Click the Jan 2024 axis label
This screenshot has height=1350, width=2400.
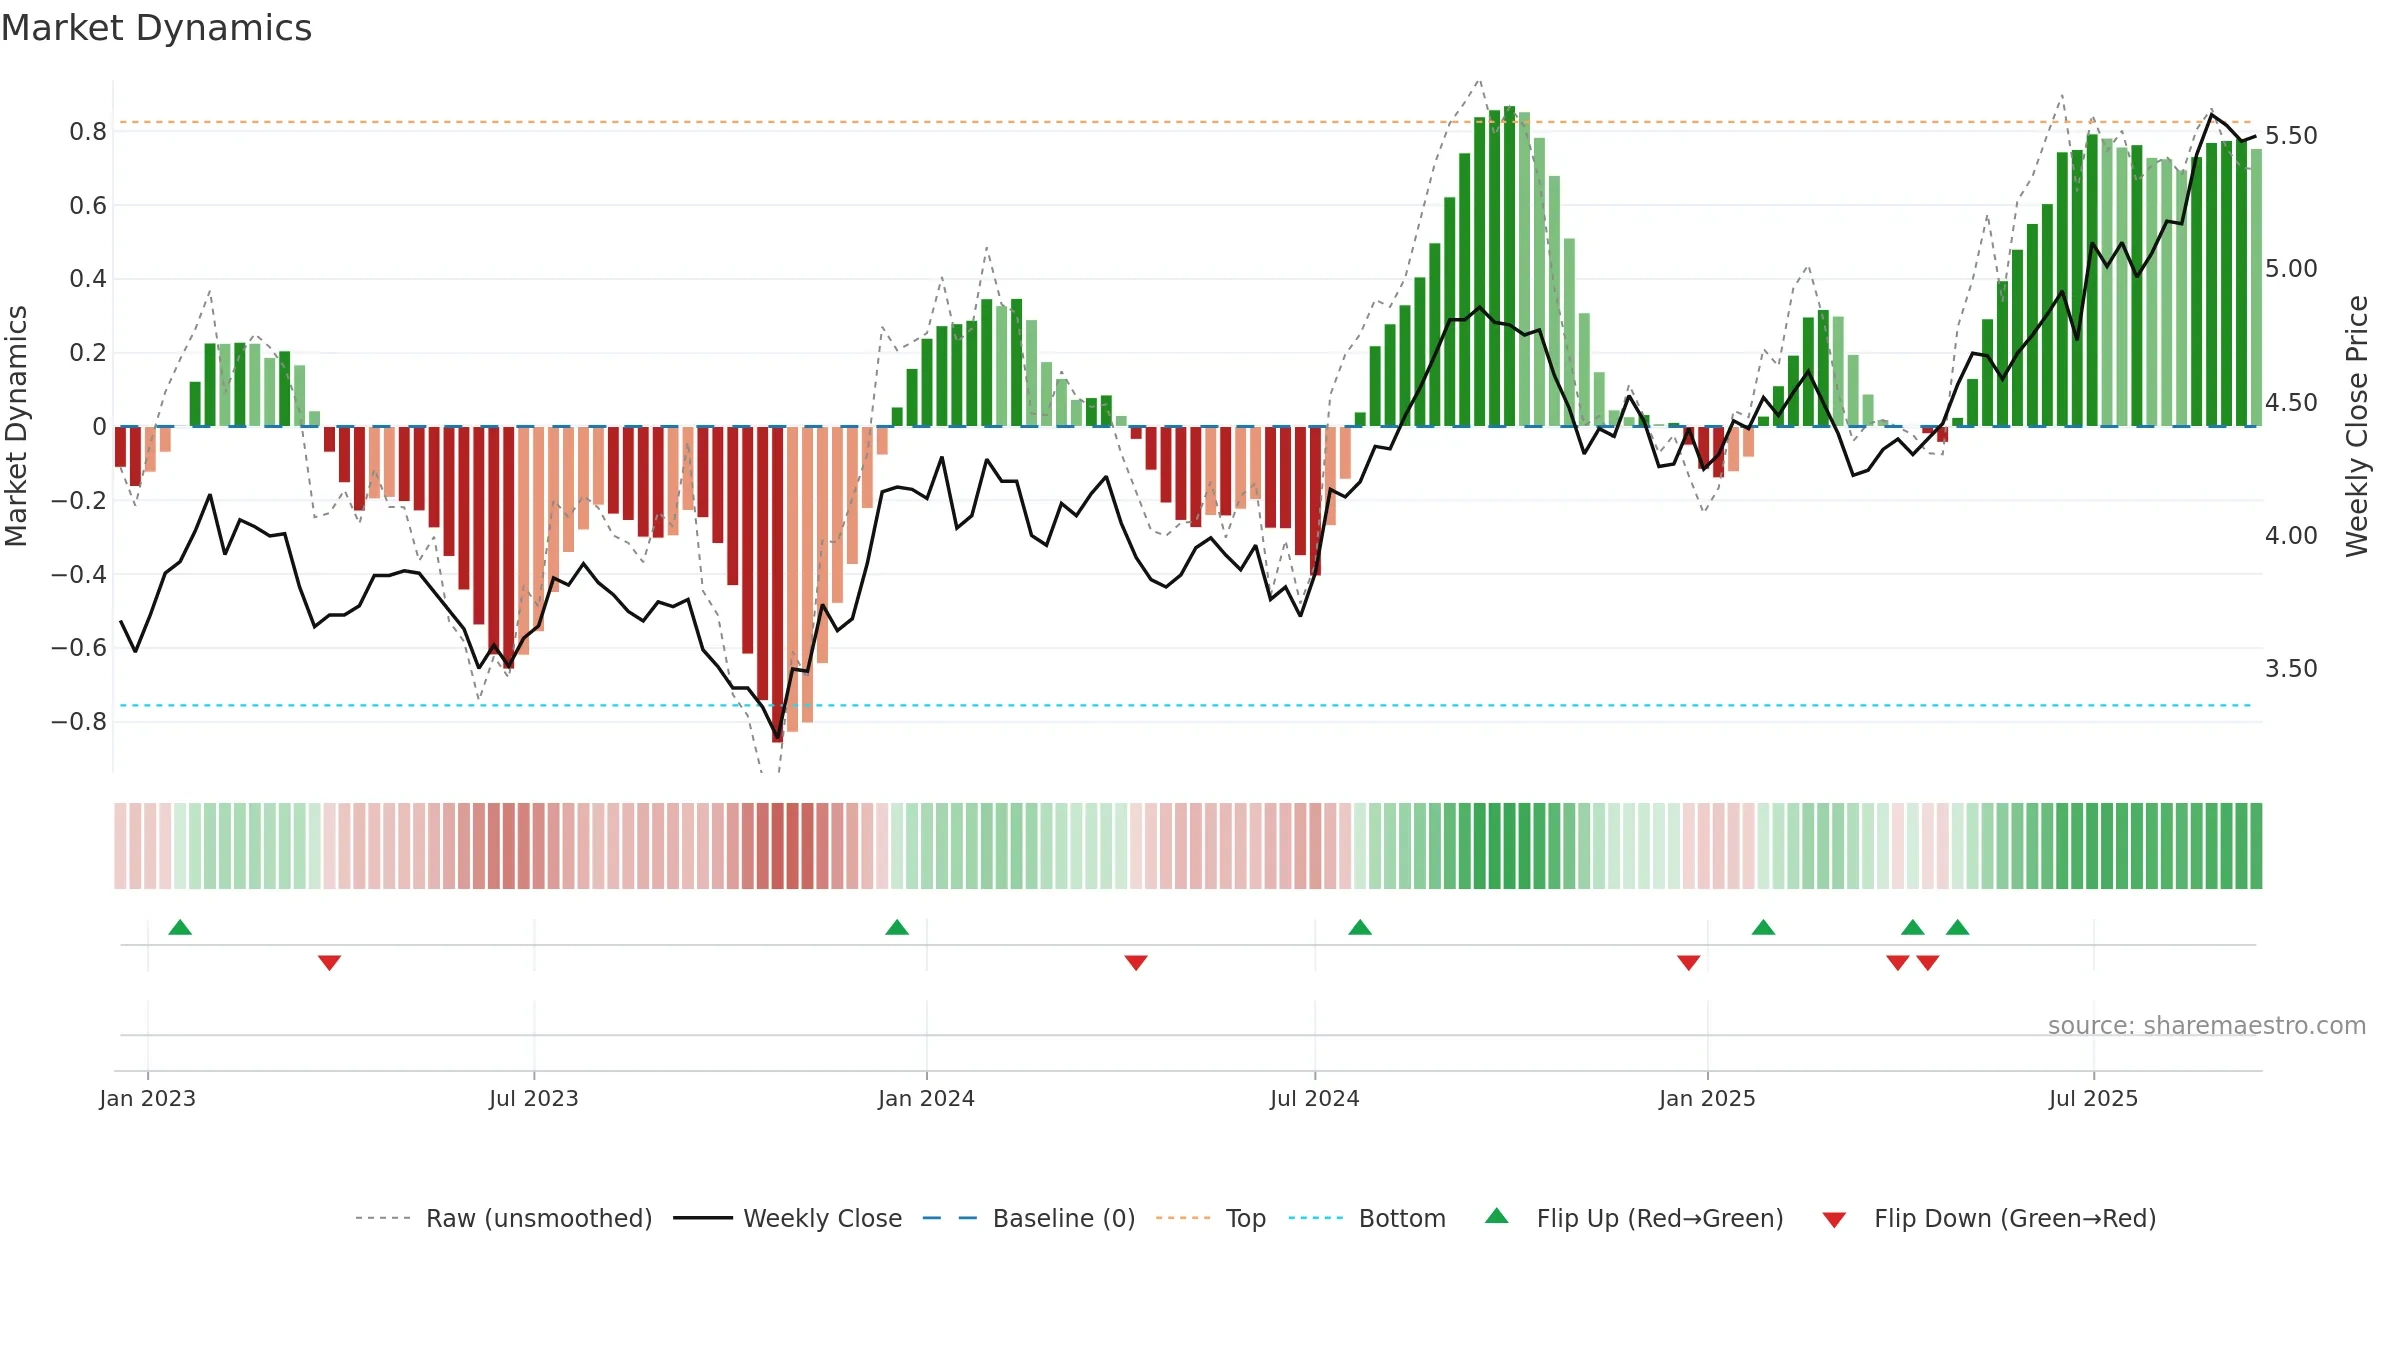pyautogui.click(x=927, y=1098)
